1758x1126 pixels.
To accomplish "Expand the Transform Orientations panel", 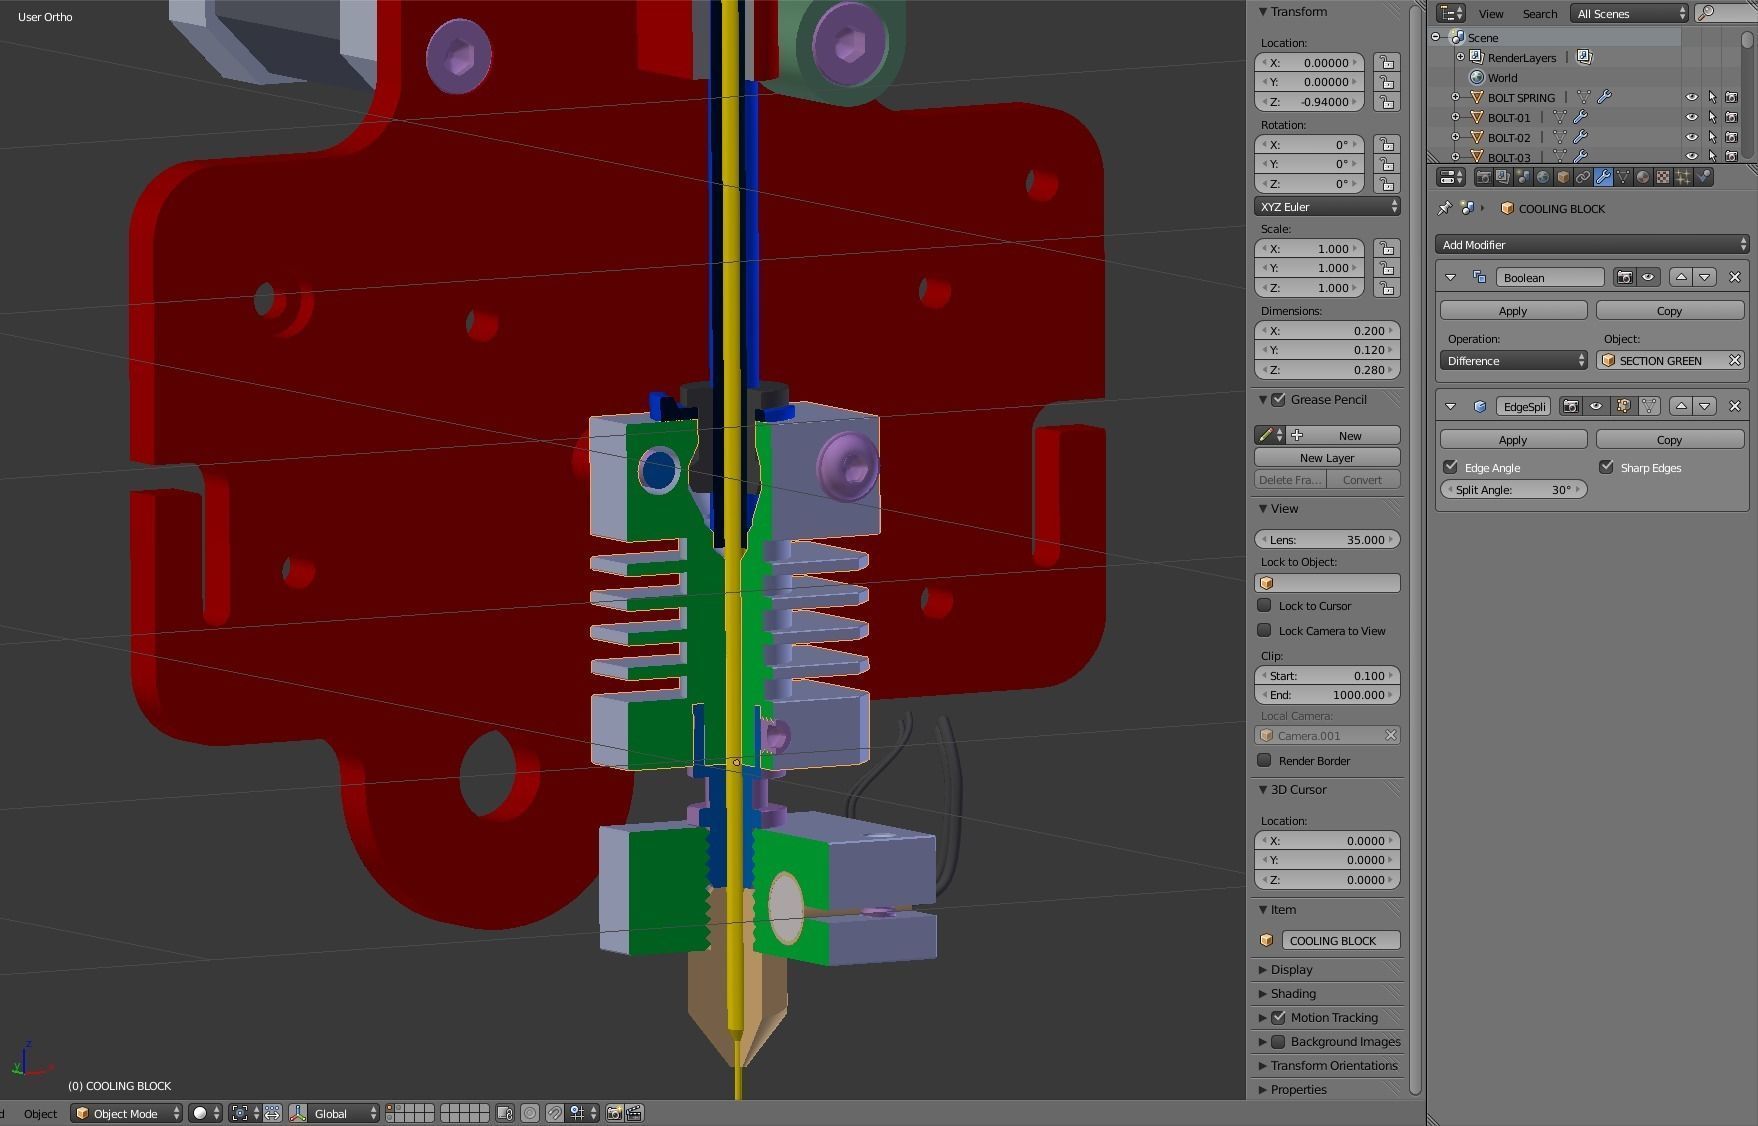I will tap(1327, 1065).
